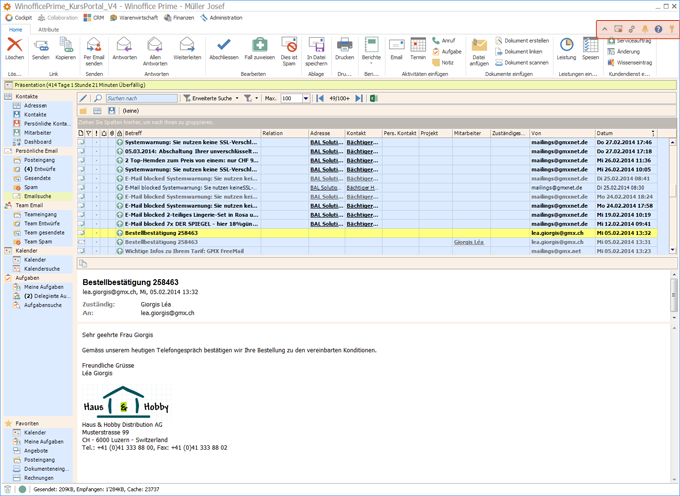Reply using the Antworten icon
This screenshot has height=496, width=680.
[x=124, y=45]
